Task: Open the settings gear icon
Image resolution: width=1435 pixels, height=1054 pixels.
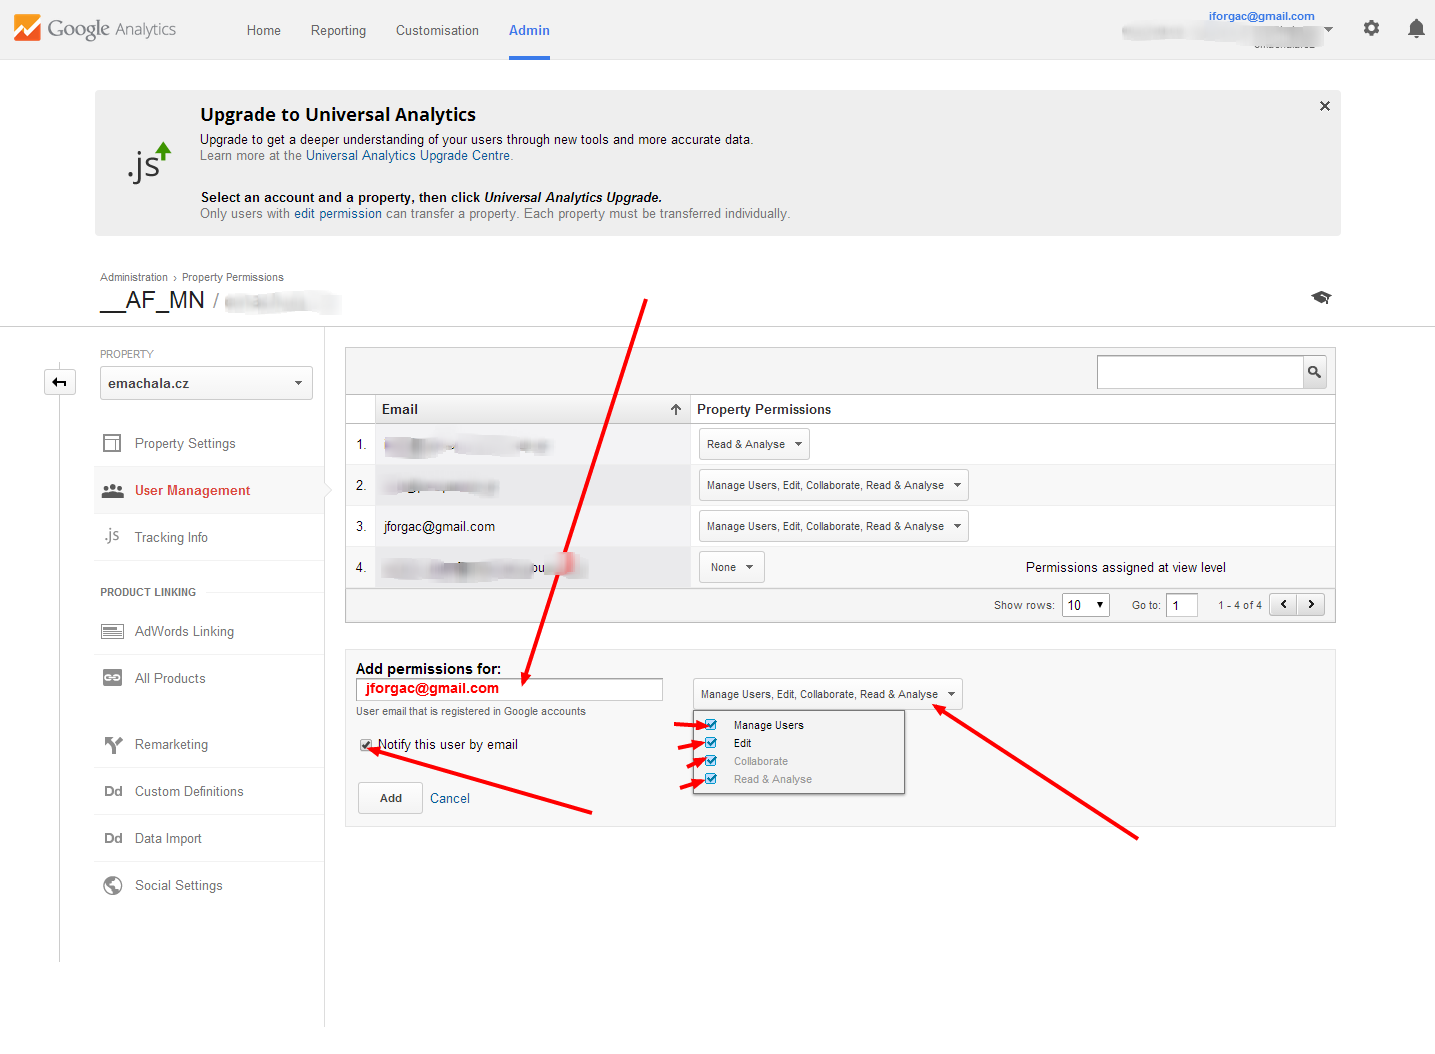Action: pyautogui.click(x=1371, y=28)
